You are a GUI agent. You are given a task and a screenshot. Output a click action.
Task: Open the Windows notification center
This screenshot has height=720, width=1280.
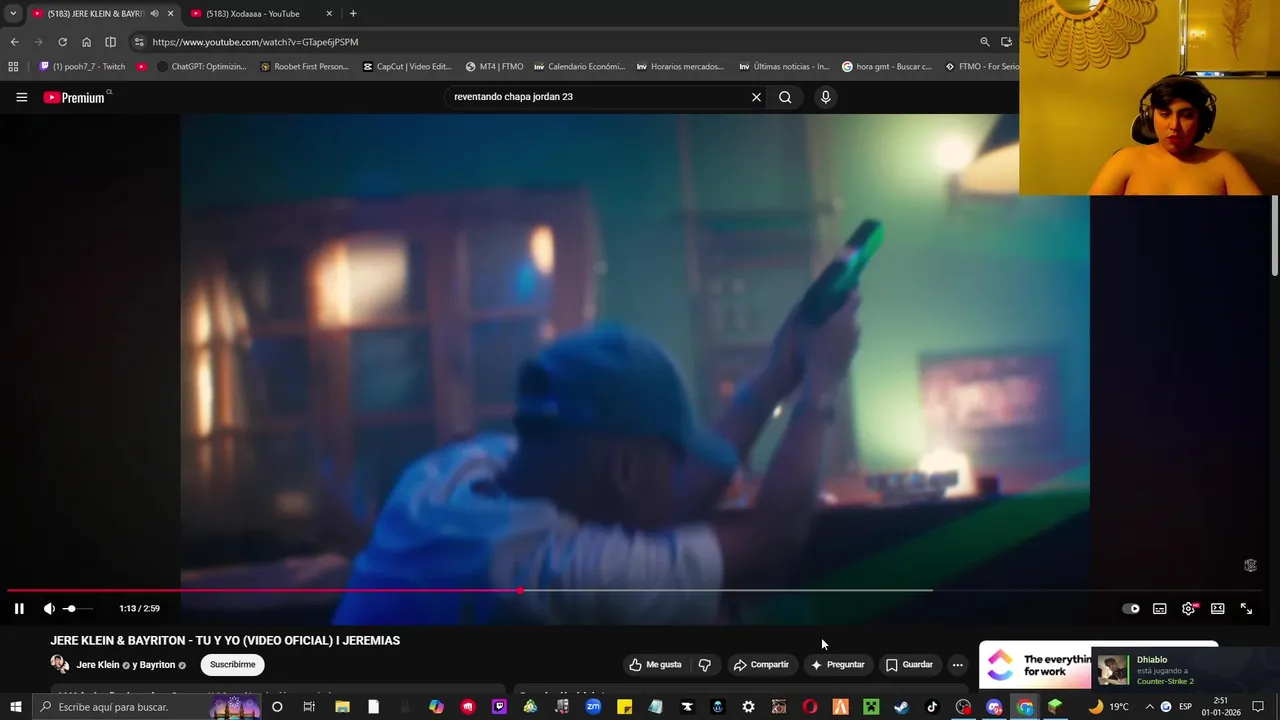pyautogui.click(x=1258, y=707)
